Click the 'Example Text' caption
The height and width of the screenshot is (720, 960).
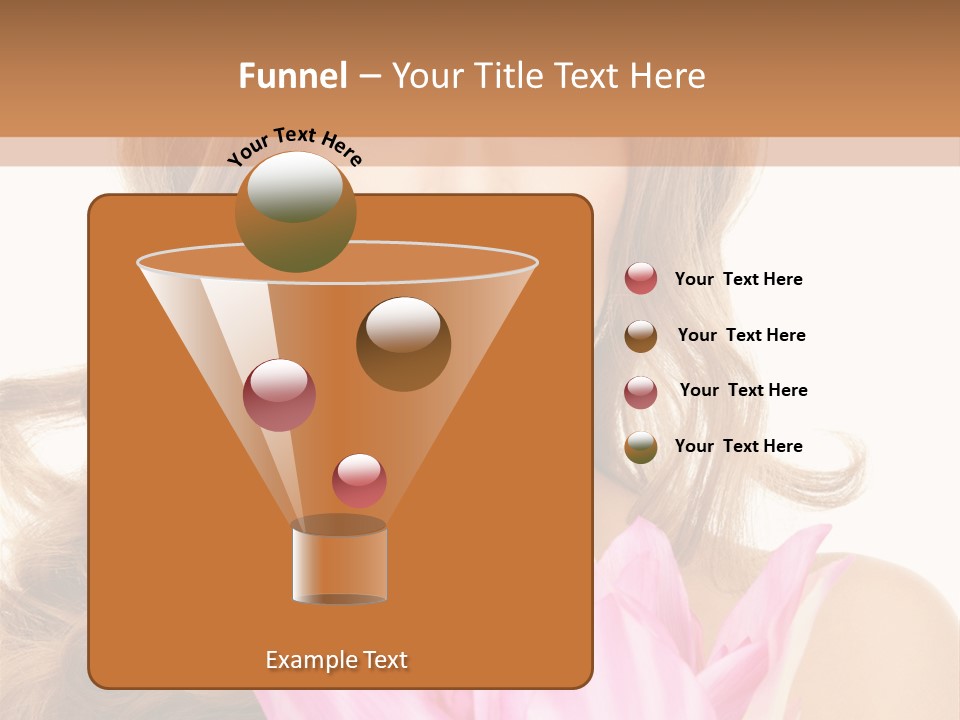click(336, 660)
